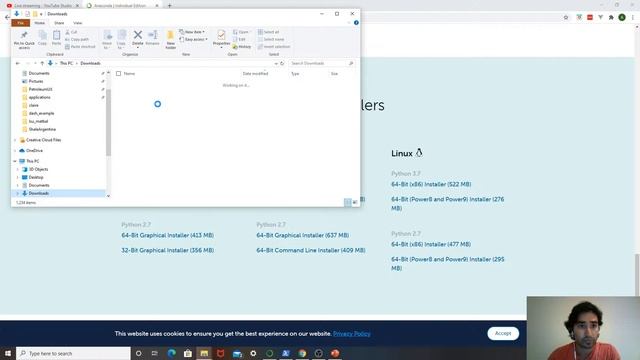Click Explorer Back arrow
Image resolution: width=640 pixels, height=360 pixels.
click(18, 63)
